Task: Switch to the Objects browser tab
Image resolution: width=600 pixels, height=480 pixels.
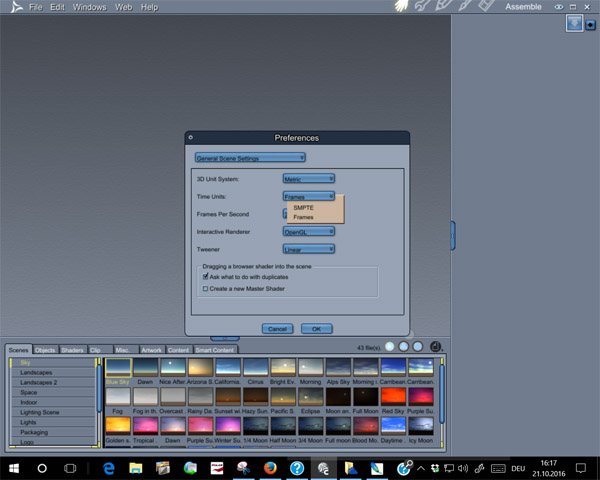Action: click(45, 350)
